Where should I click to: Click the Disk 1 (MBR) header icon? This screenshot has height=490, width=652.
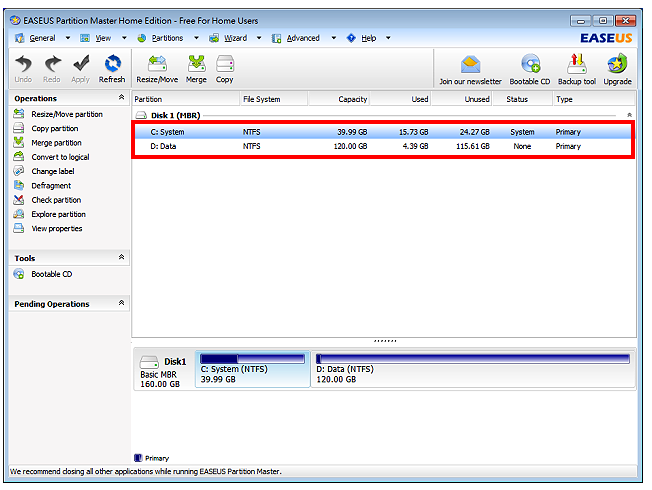coord(142,115)
